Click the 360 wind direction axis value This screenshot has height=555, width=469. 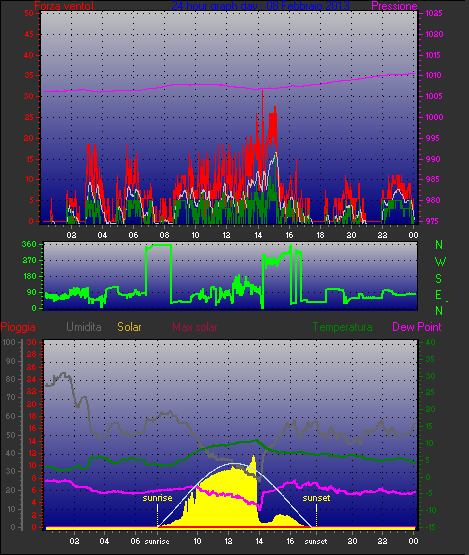click(x=29, y=244)
